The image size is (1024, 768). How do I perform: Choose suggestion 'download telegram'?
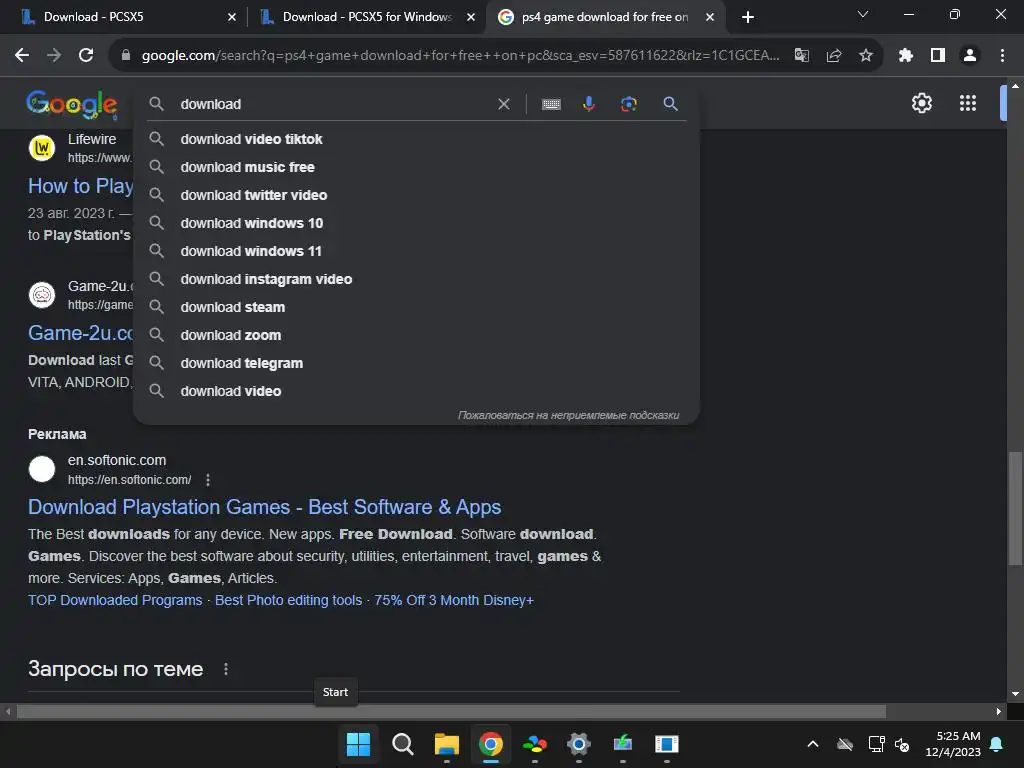pos(416,363)
